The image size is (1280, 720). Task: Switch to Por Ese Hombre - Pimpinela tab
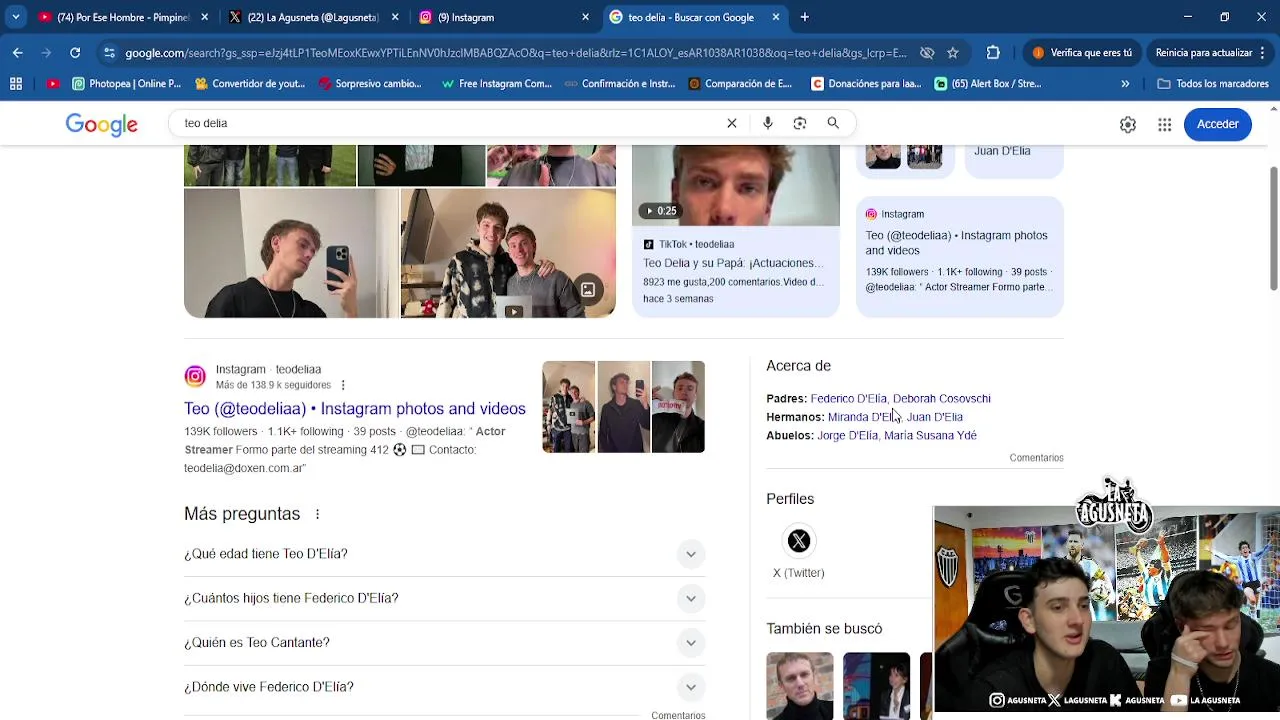(x=123, y=17)
